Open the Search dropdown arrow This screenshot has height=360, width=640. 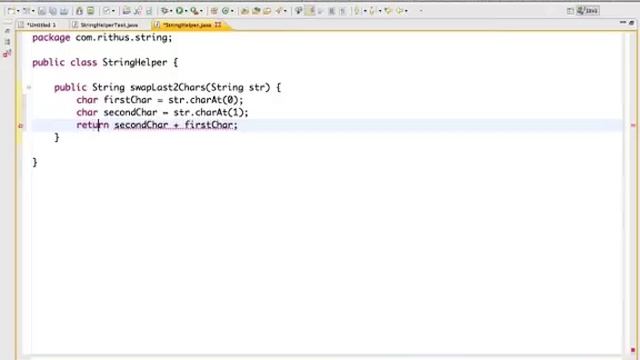pyautogui.click(x=285, y=11)
